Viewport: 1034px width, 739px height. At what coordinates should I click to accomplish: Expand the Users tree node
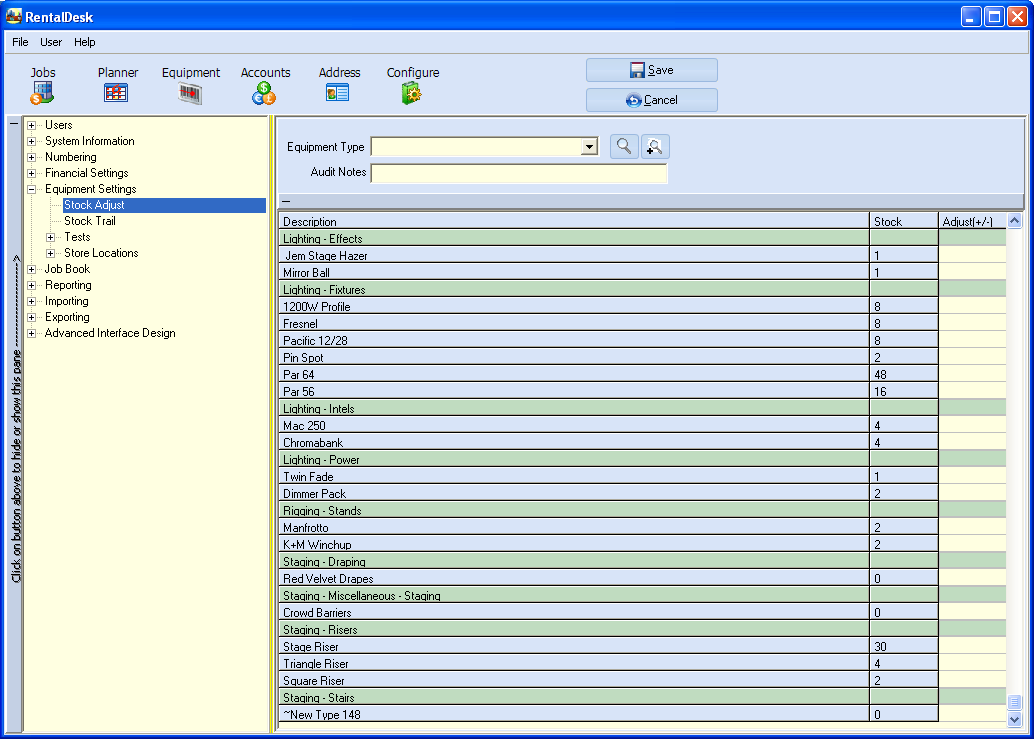click(x=32, y=125)
